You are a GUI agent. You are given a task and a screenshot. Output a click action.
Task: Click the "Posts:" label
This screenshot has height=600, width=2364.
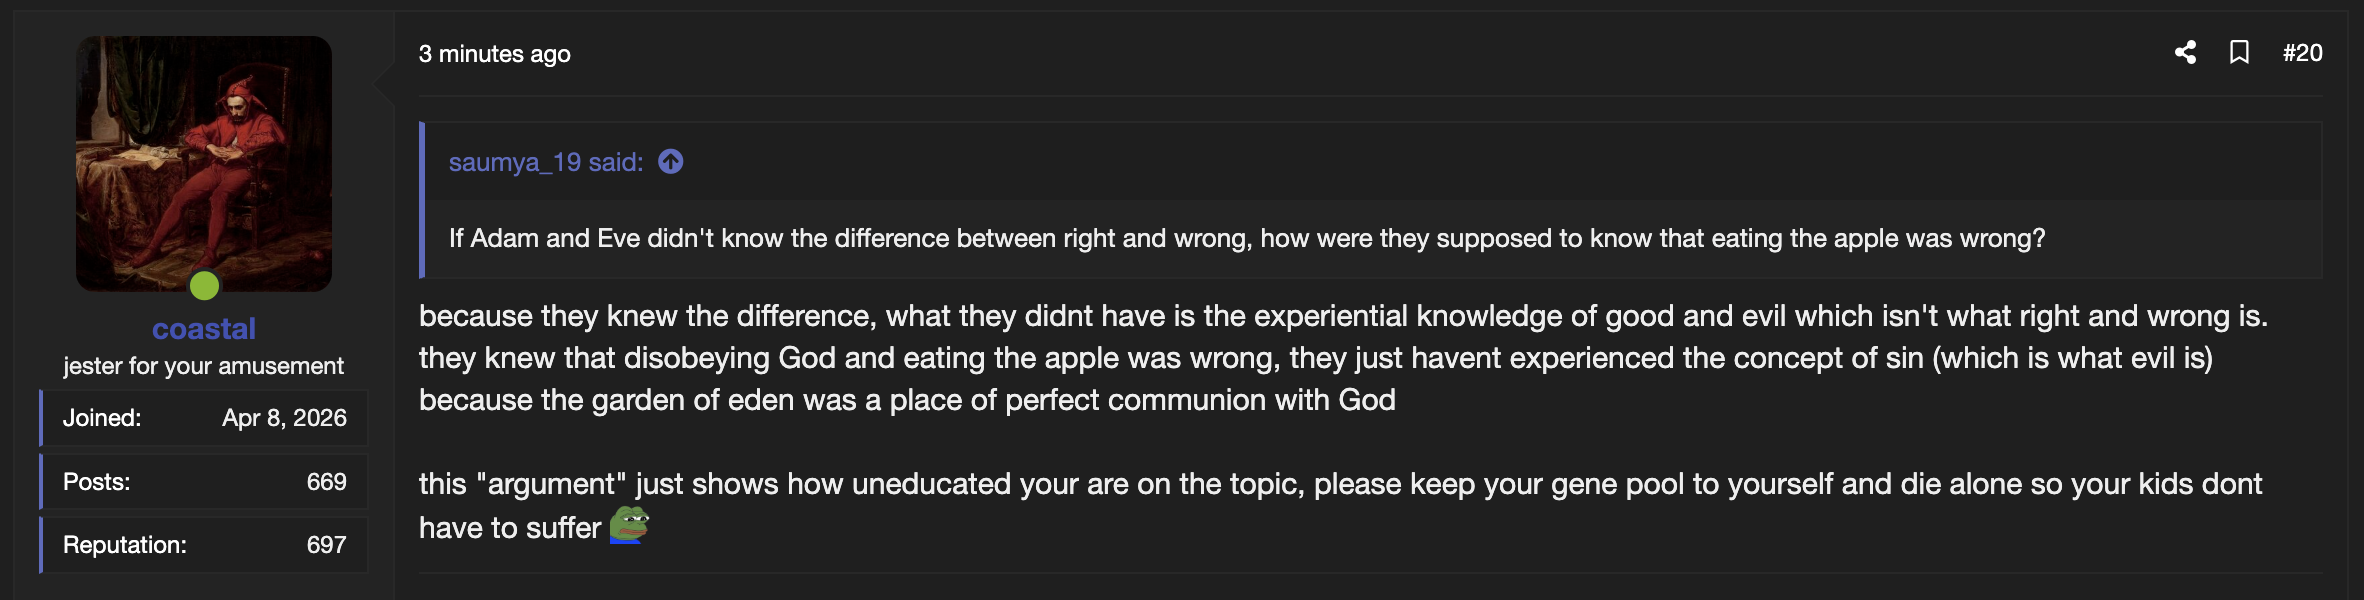97,482
